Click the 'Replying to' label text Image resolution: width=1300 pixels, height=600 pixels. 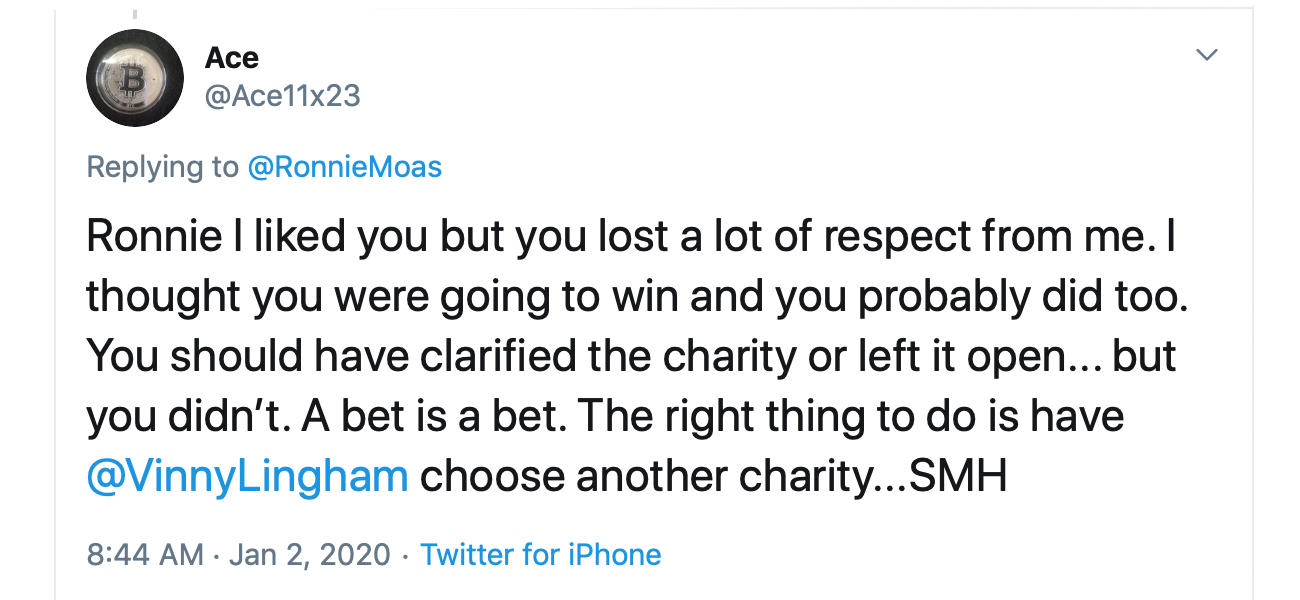pyautogui.click(x=163, y=167)
